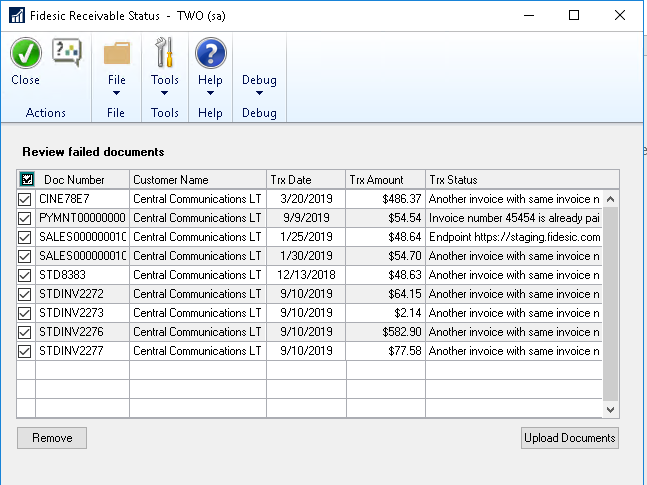The height and width of the screenshot is (485, 647).
Task: Expand the Tools dropdown arrow
Action: (165, 93)
